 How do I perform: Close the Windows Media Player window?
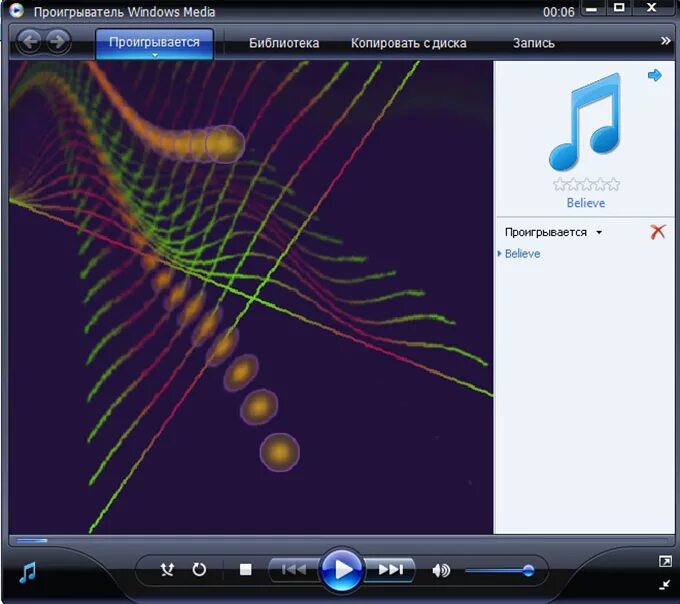coord(651,8)
